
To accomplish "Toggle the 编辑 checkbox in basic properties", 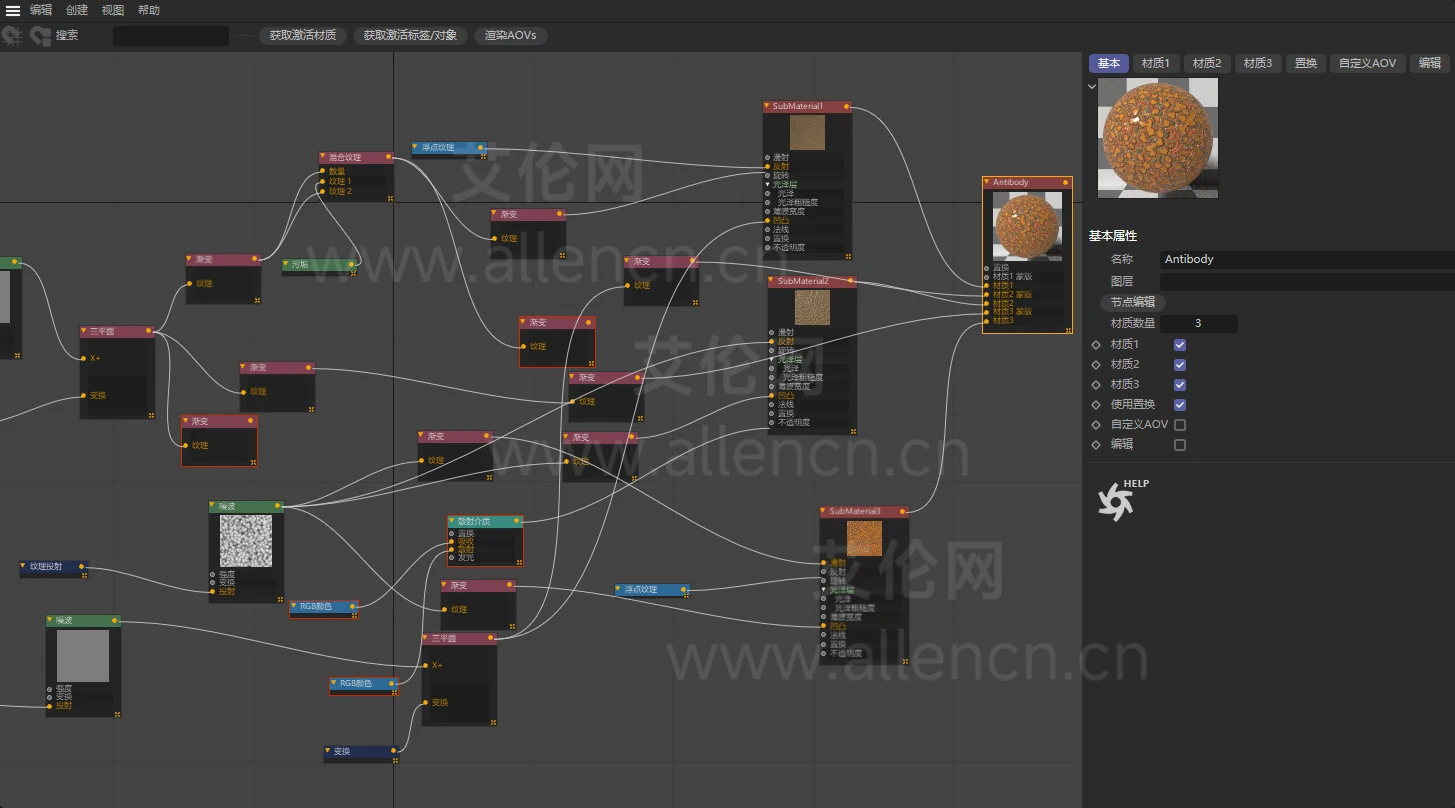I will coord(1180,445).
